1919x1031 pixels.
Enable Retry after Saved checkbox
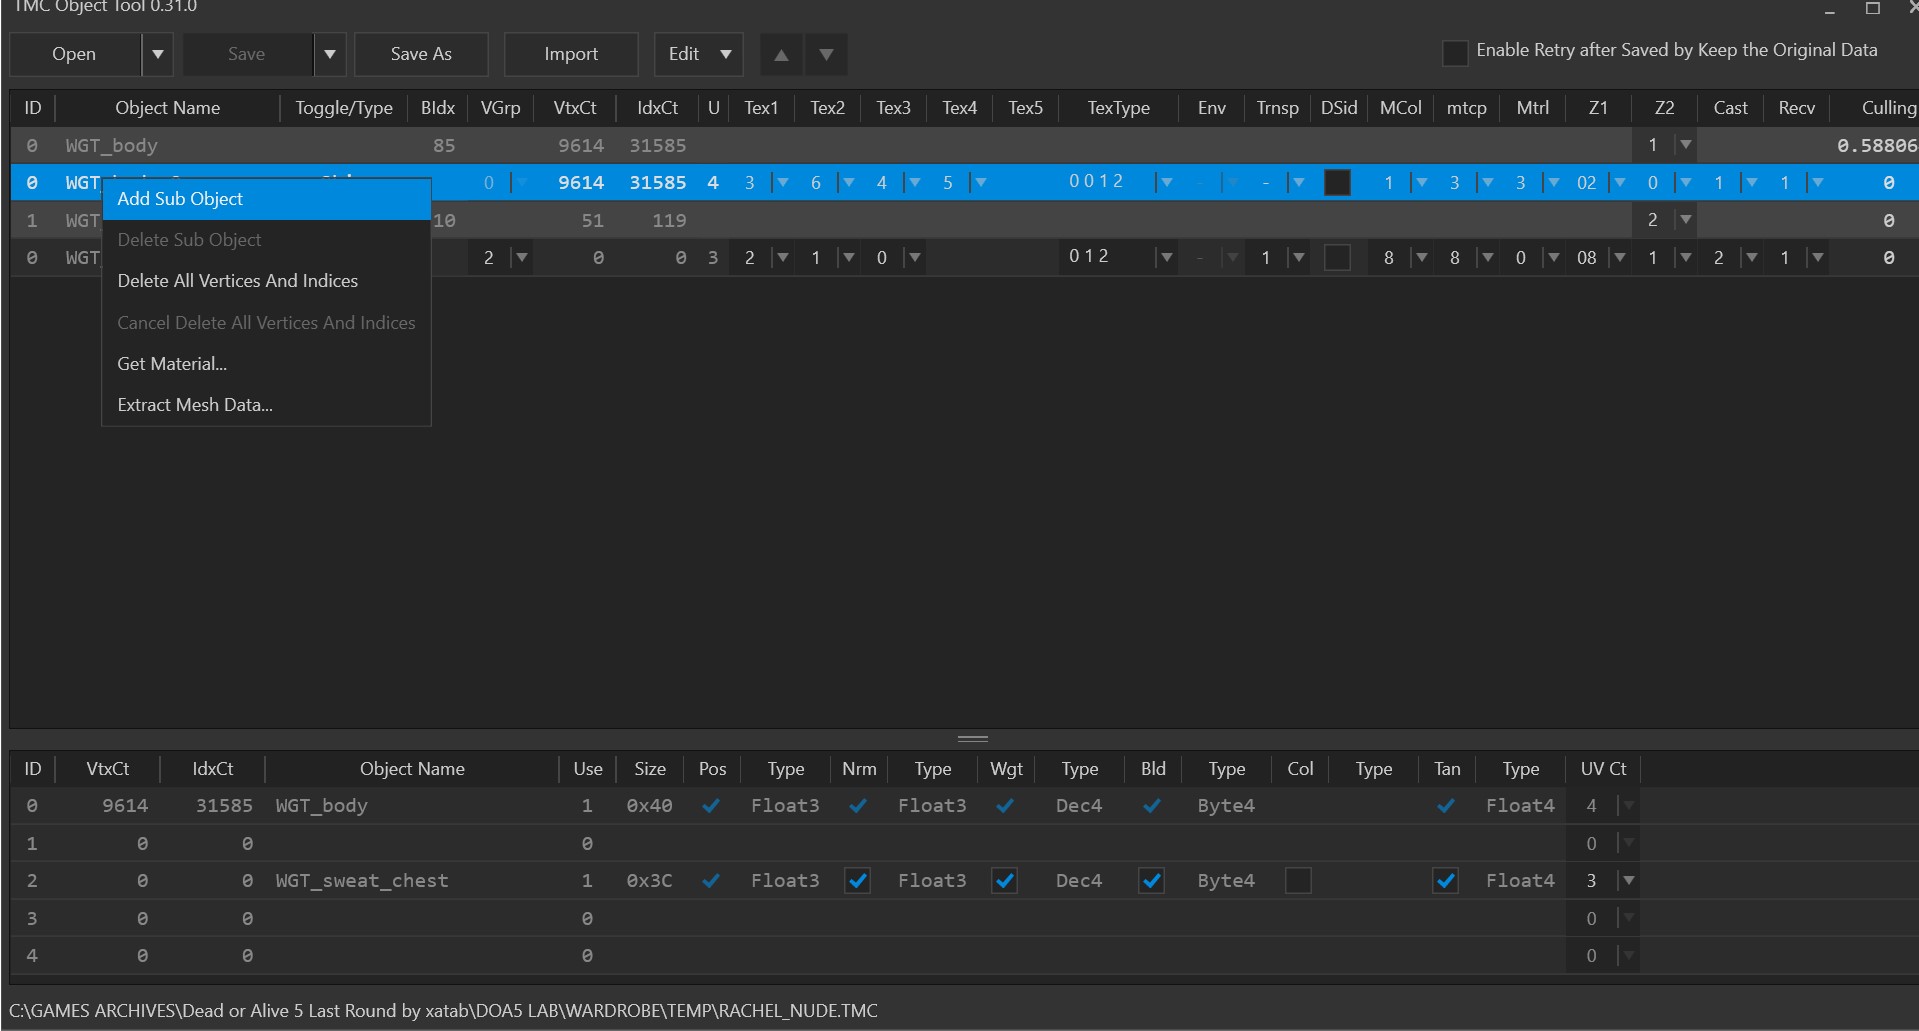coord(1455,52)
